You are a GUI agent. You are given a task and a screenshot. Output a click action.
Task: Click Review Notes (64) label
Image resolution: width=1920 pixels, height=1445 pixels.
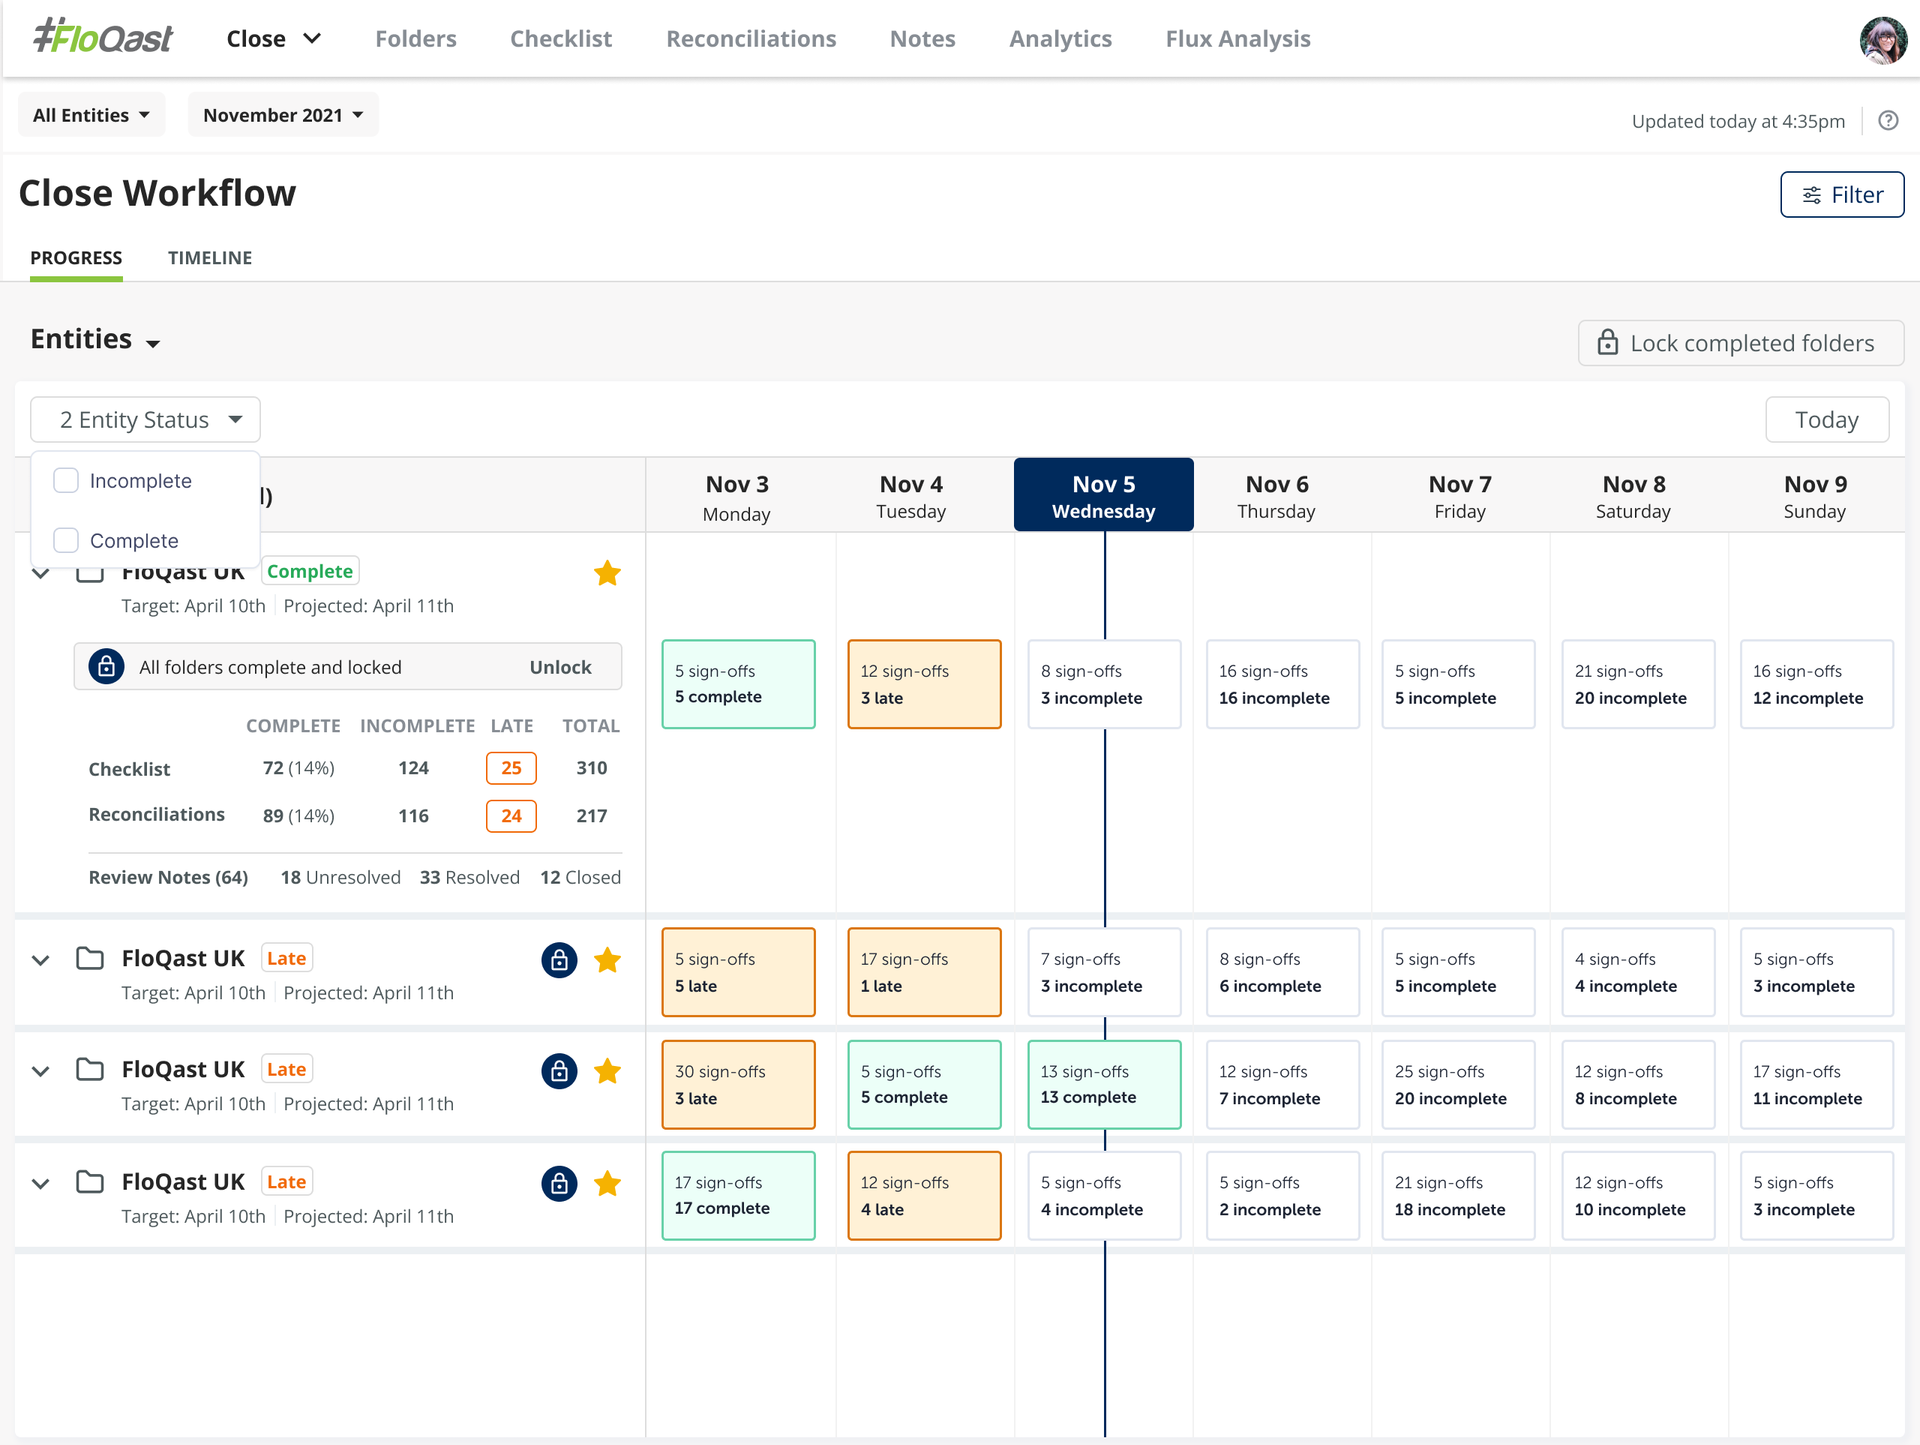pos(168,877)
